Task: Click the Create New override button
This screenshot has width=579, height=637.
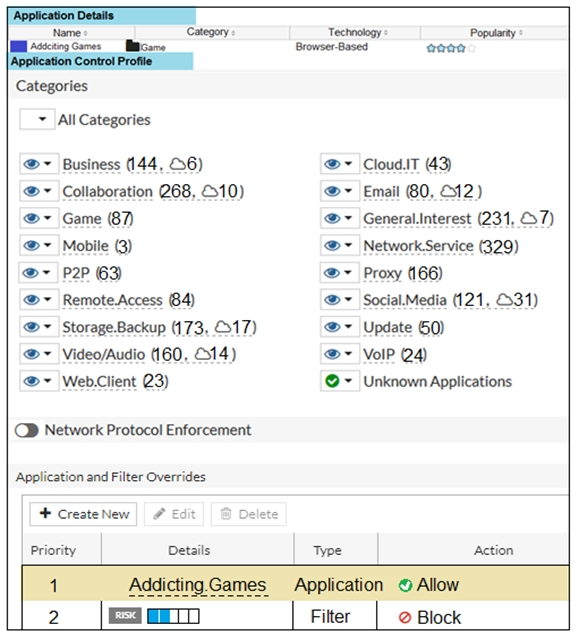Action: point(83,514)
